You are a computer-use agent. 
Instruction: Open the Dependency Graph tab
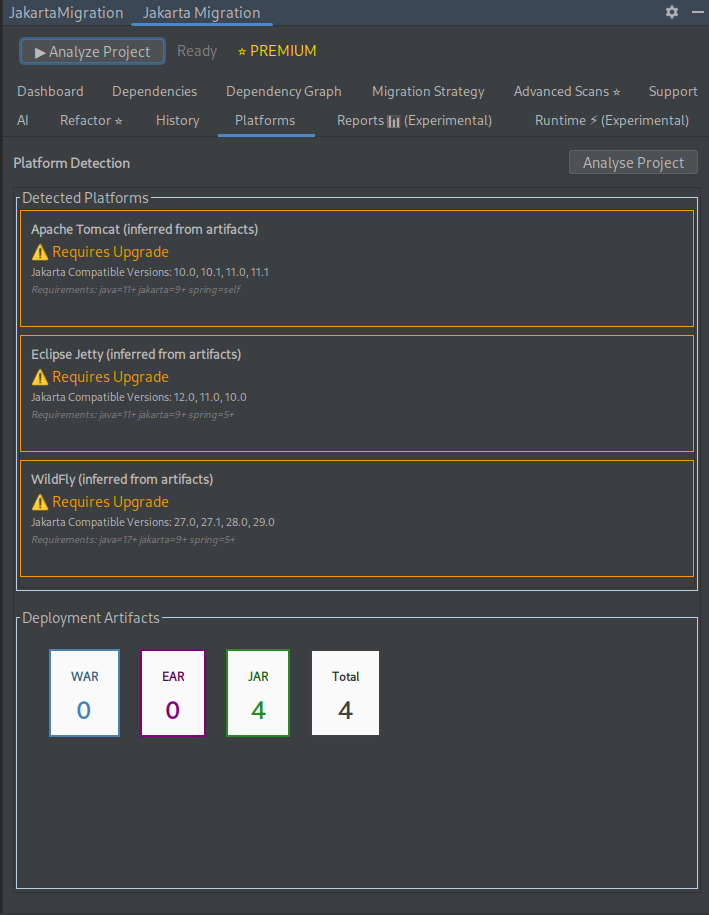coord(284,92)
